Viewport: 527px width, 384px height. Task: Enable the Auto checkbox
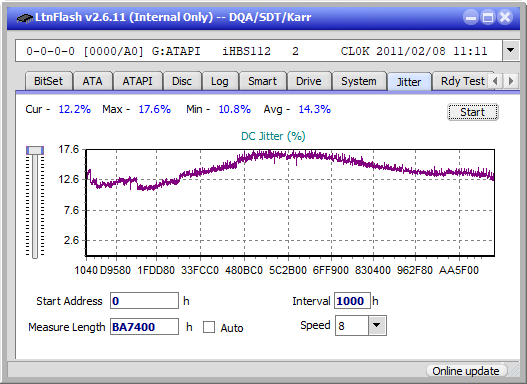tap(209, 327)
